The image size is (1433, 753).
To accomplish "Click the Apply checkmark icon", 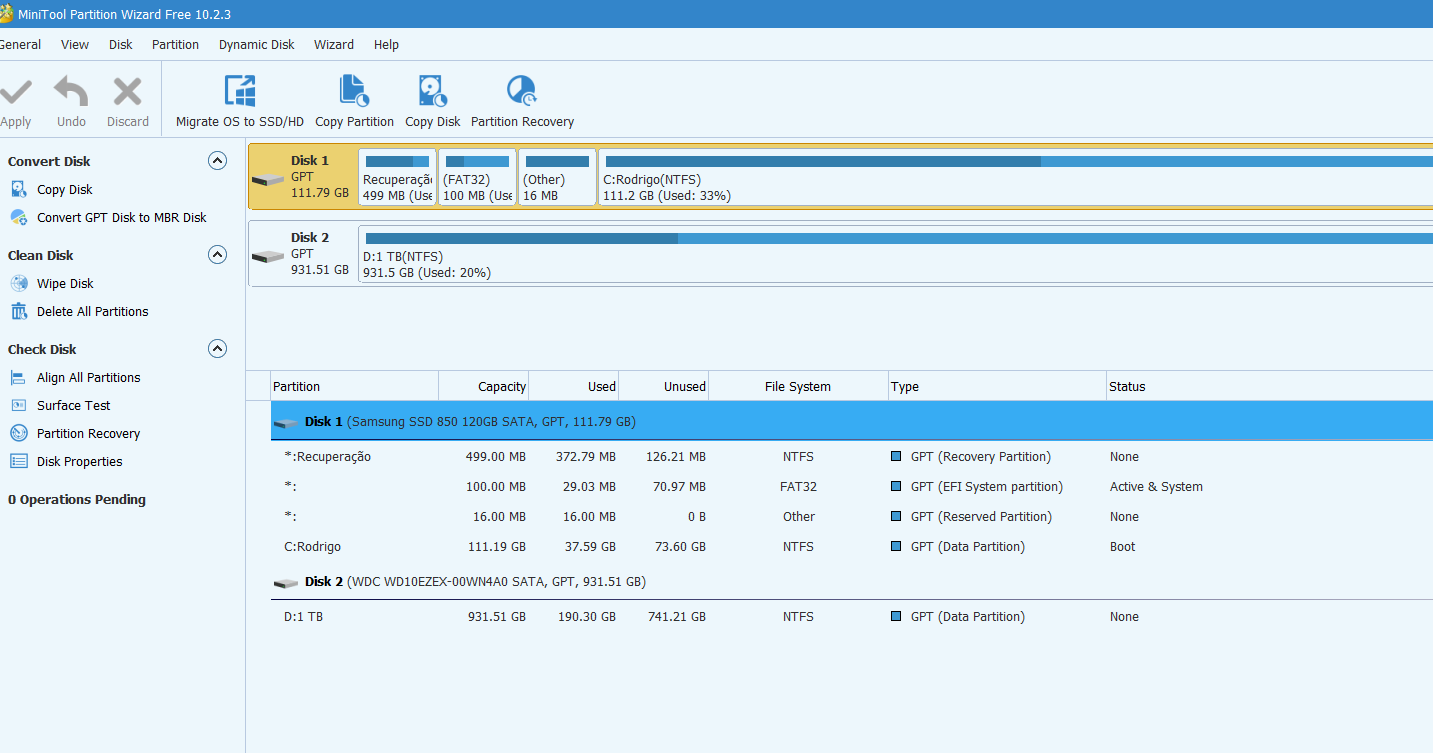I will tap(16, 92).
